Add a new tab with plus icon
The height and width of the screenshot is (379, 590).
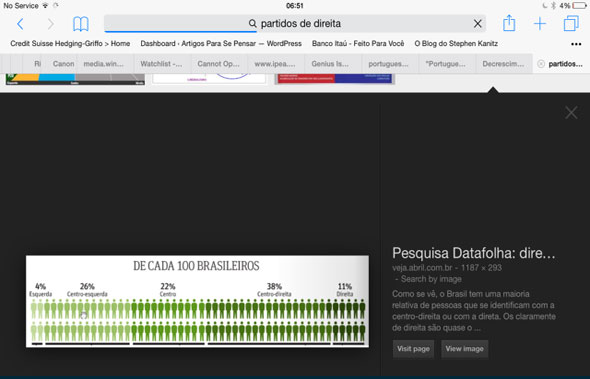point(540,24)
